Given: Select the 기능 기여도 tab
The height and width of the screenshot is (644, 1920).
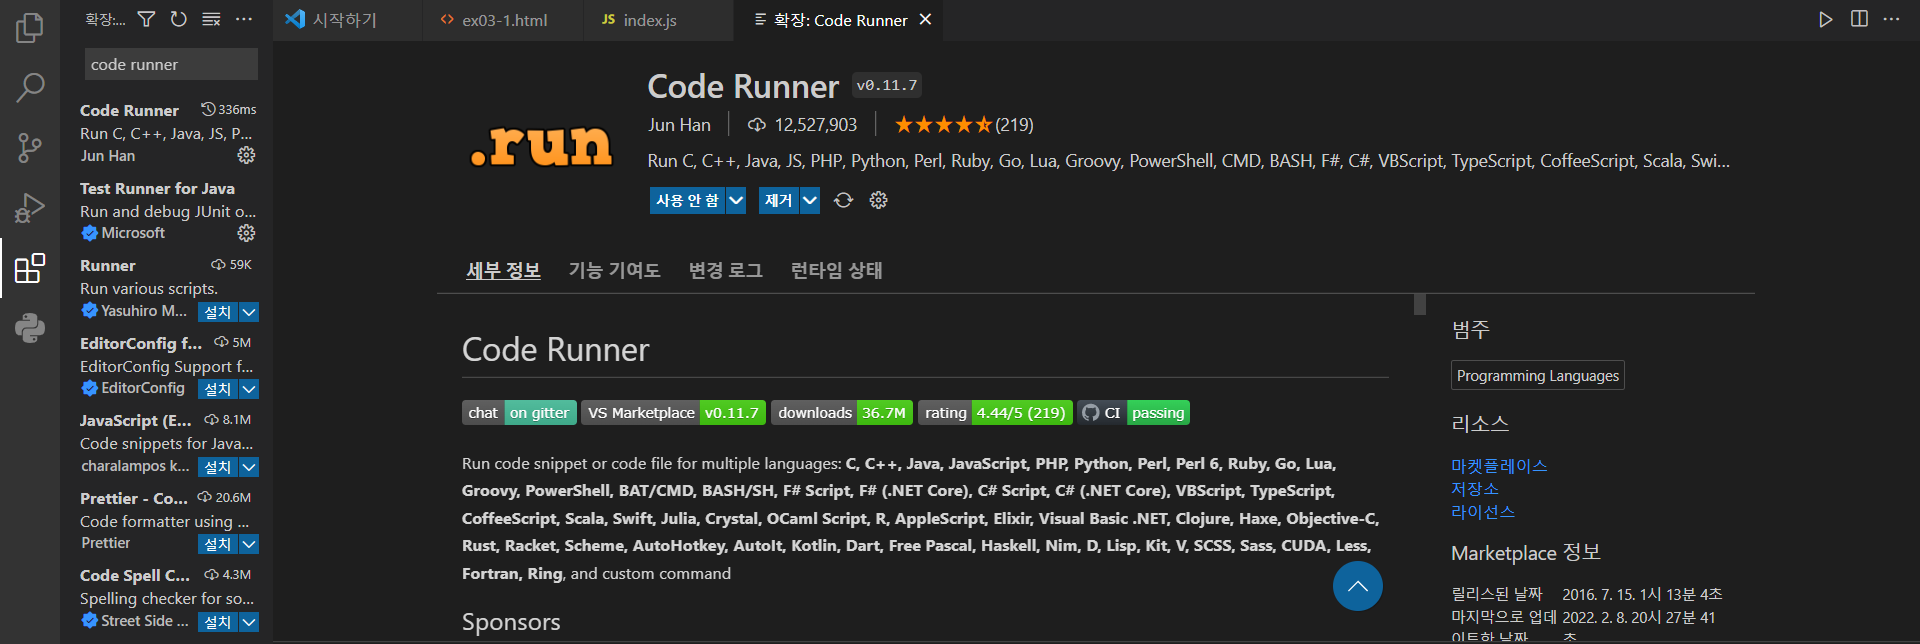Looking at the screenshot, I should pyautogui.click(x=614, y=270).
